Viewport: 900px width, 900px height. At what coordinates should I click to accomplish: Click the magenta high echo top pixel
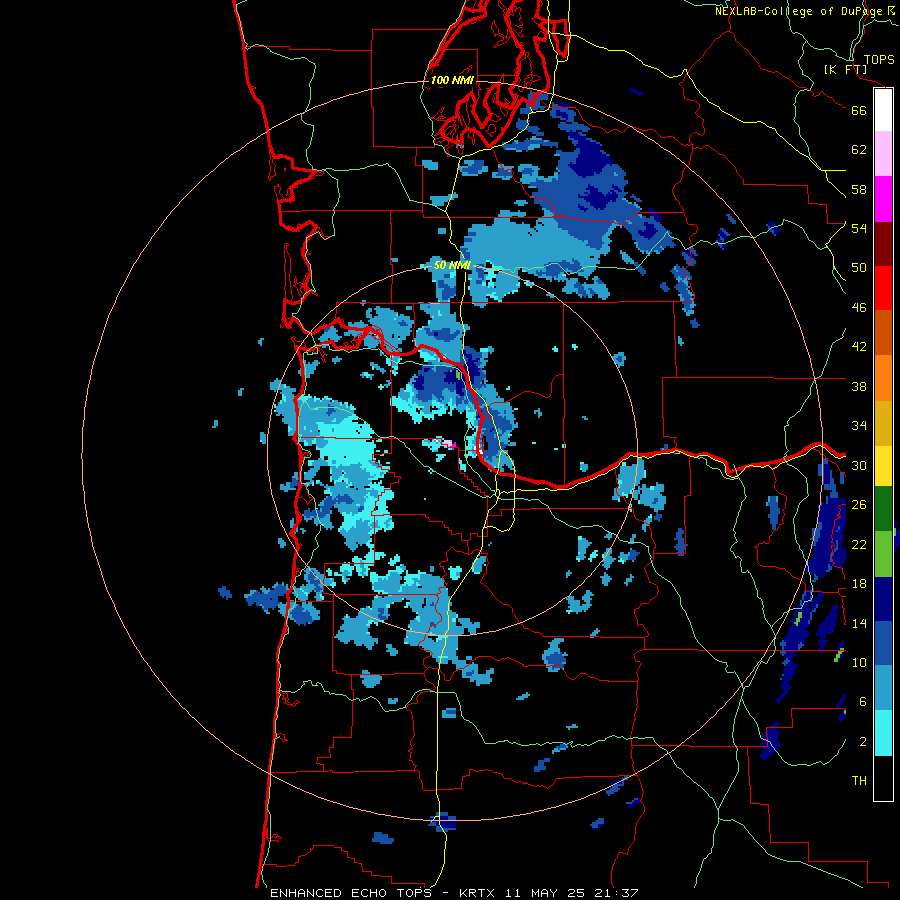[x=451, y=444]
